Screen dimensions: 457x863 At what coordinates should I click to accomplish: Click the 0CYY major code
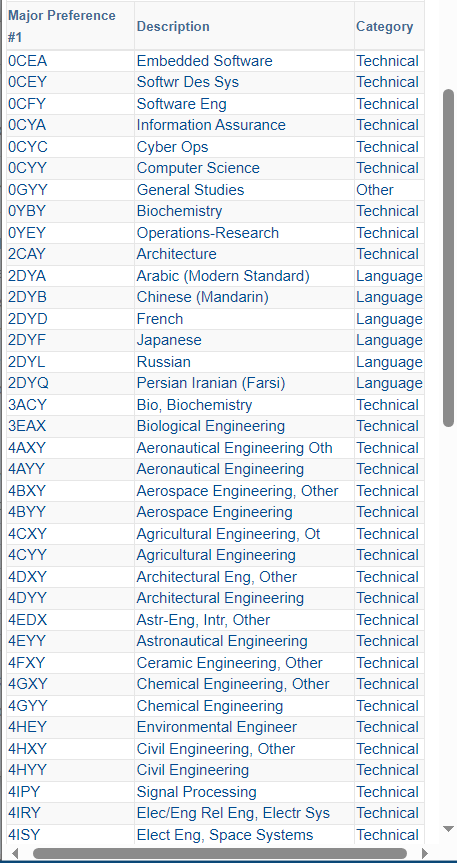26,168
